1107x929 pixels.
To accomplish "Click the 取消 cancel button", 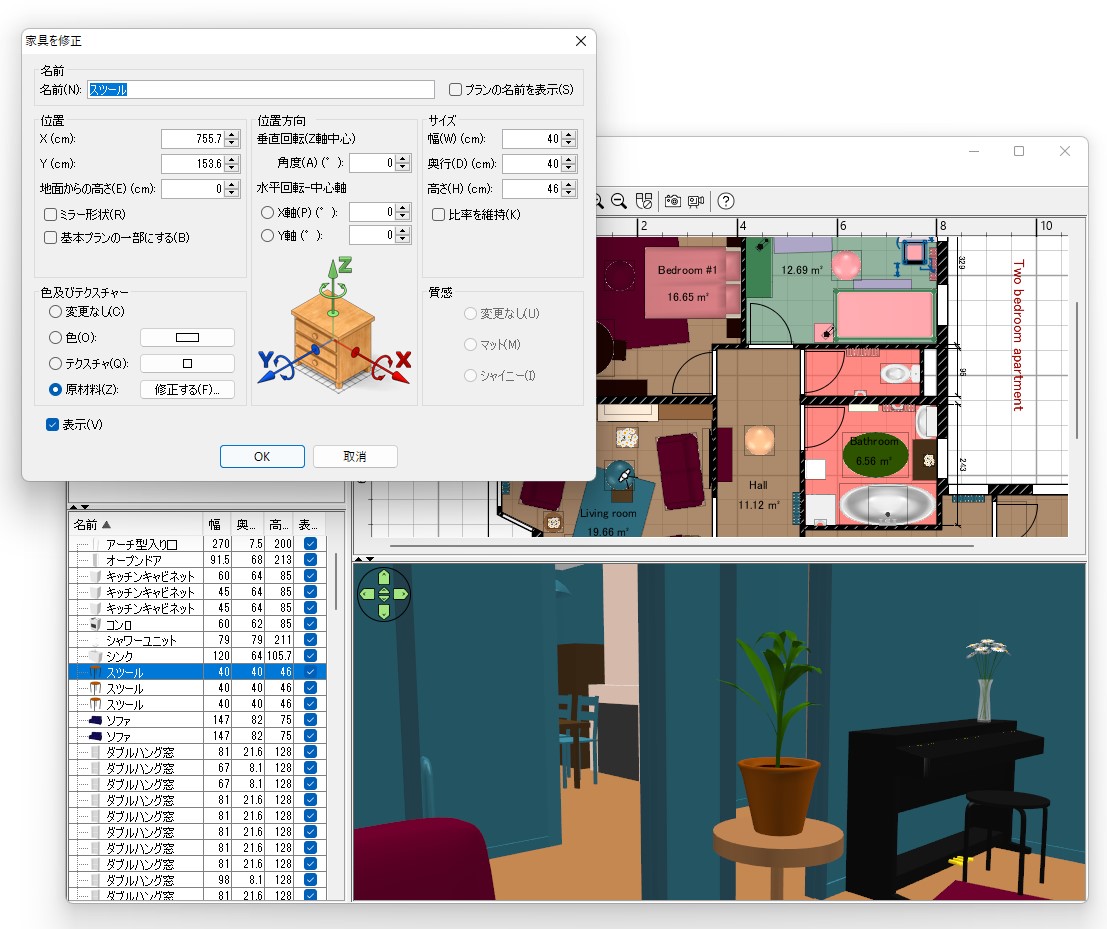I will coord(355,457).
